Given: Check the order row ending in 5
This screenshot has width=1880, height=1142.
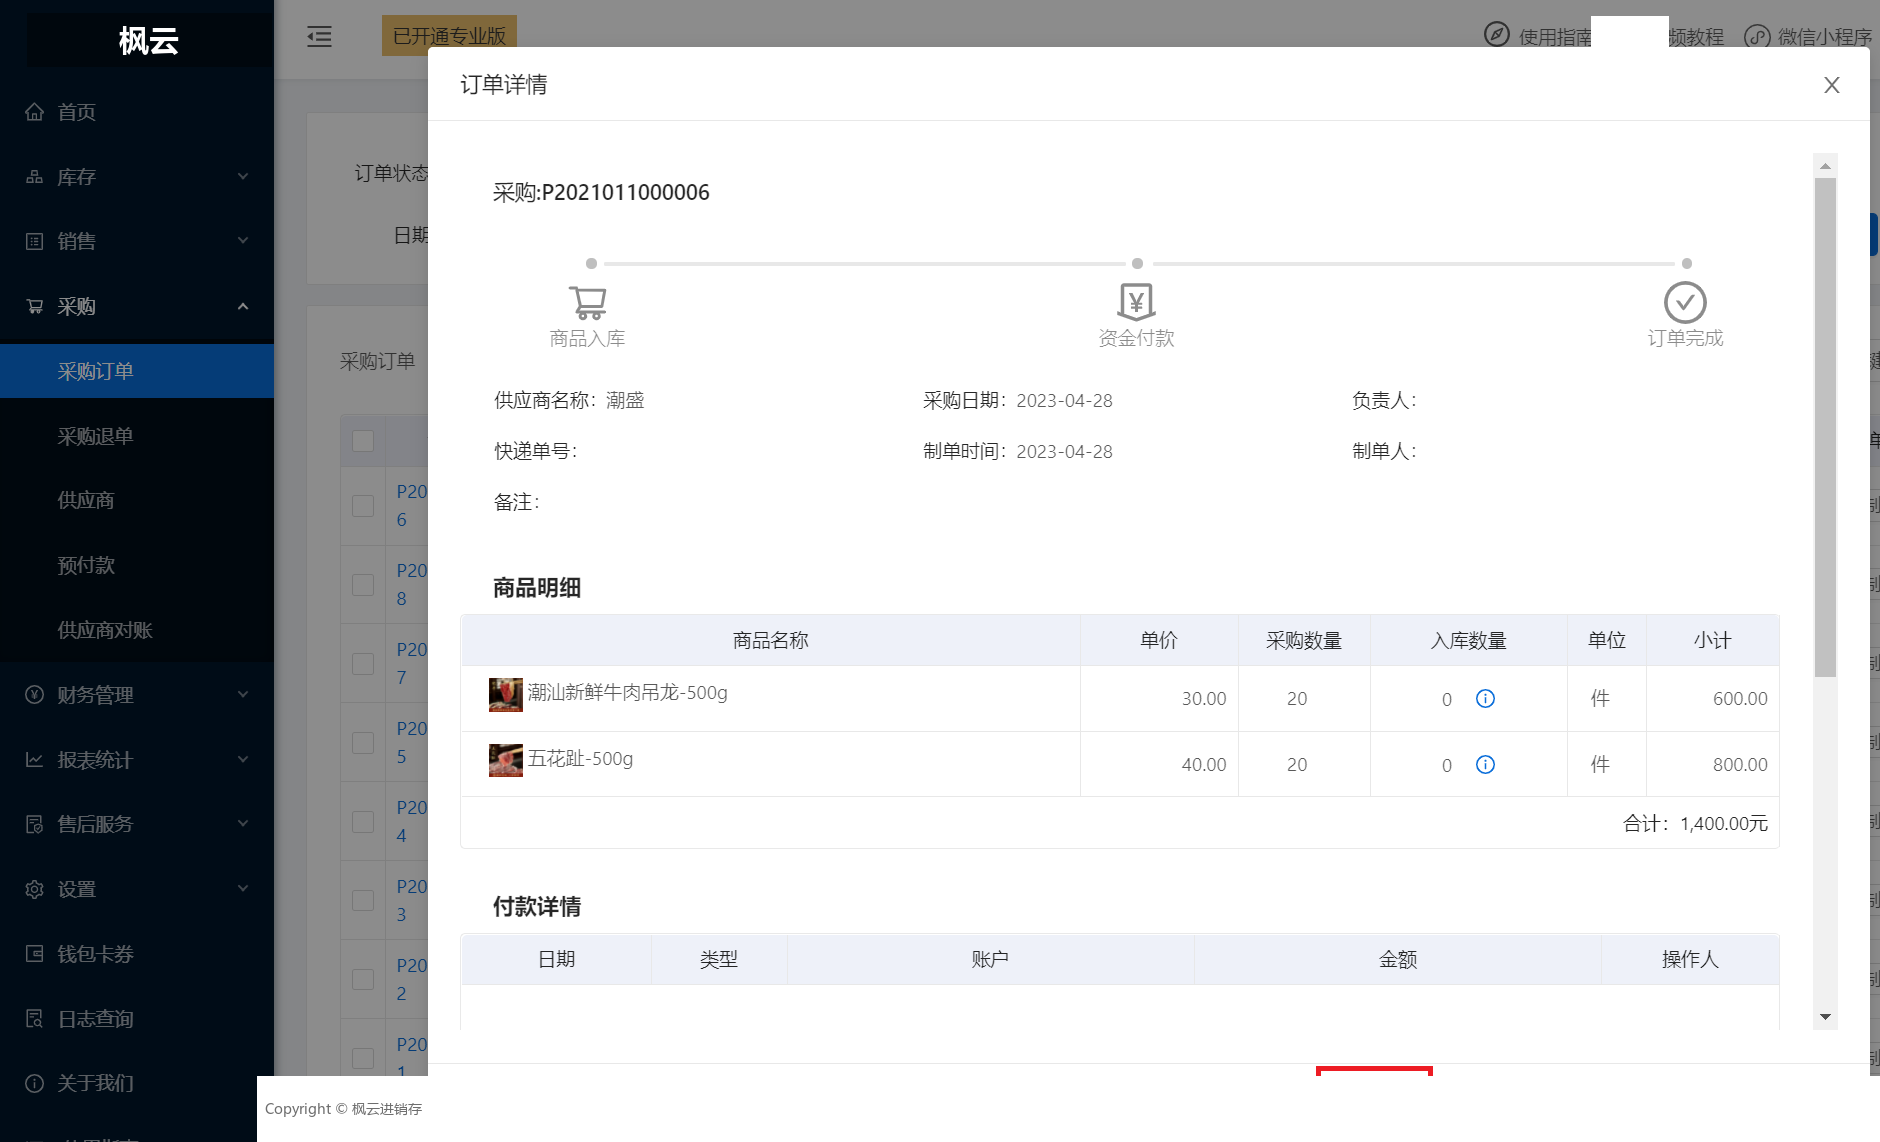Looking at the screenshot, I should [363, 743].
